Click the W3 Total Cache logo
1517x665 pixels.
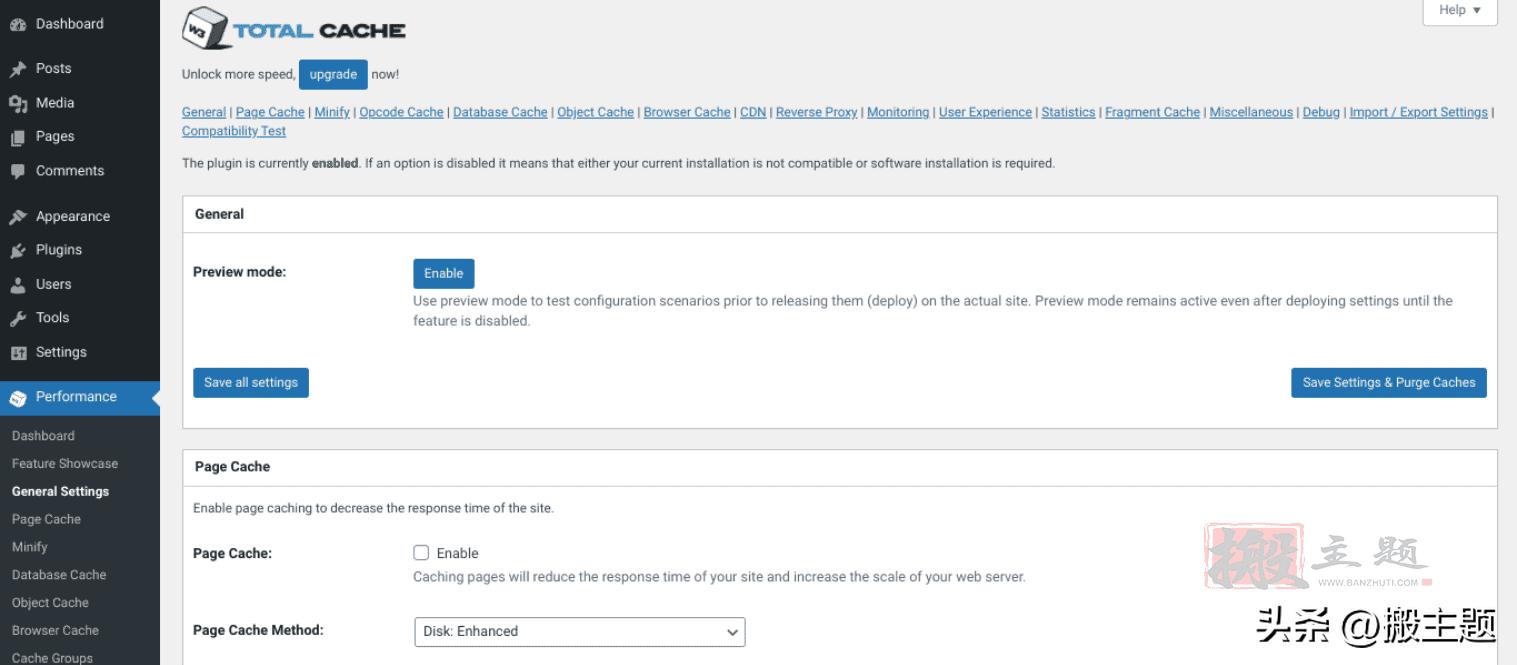pyautogui.click(x=294, y=29)
